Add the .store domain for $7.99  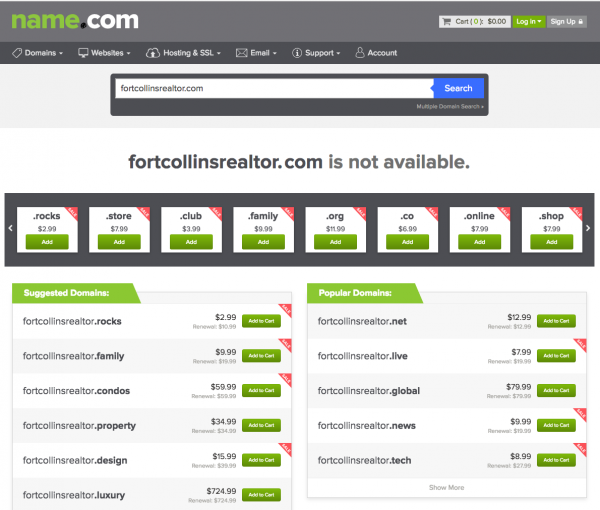tap(119, 242)
